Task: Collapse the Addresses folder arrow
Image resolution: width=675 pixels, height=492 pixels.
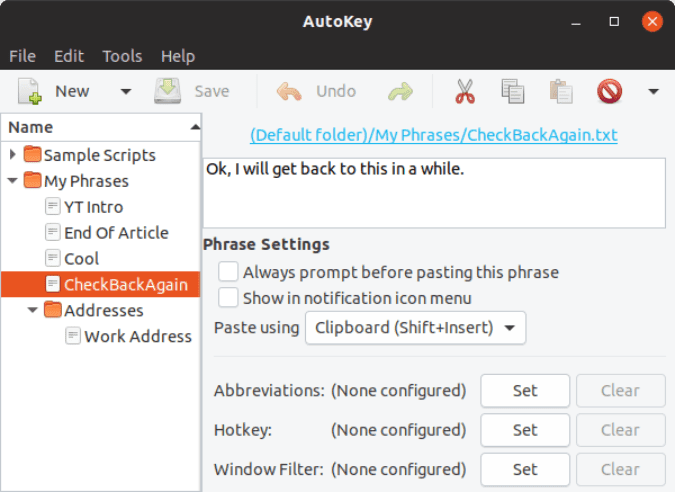Action: pos(33,310)
